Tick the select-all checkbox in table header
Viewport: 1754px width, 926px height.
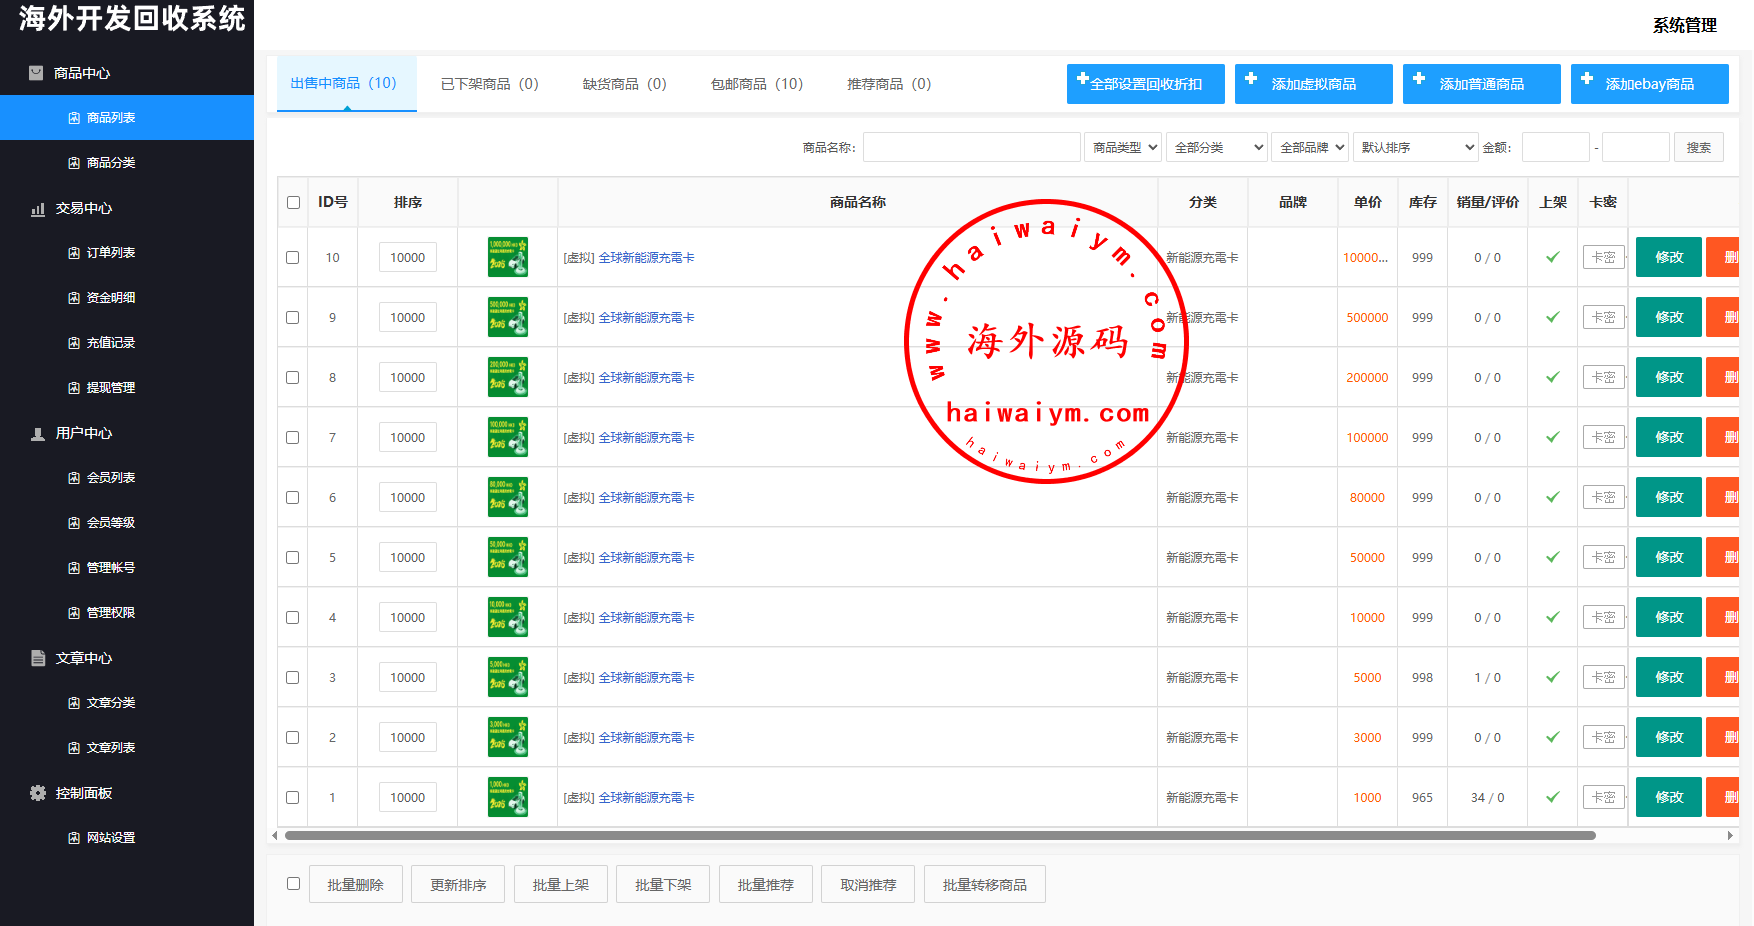(293, 202)
